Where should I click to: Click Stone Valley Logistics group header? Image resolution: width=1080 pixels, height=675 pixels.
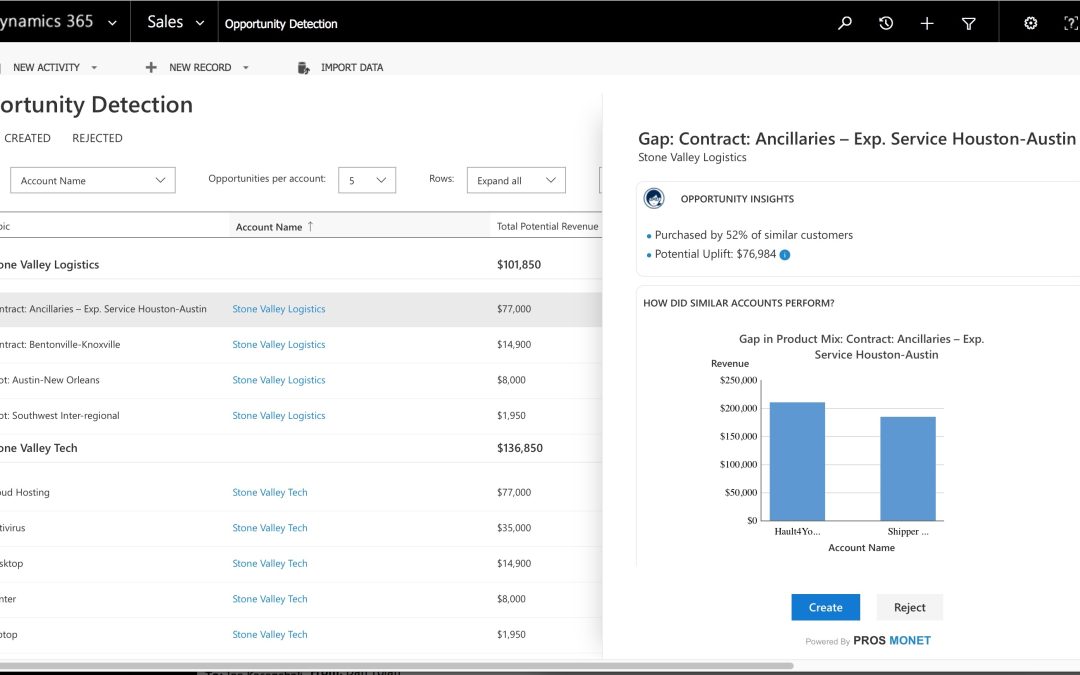50,264
